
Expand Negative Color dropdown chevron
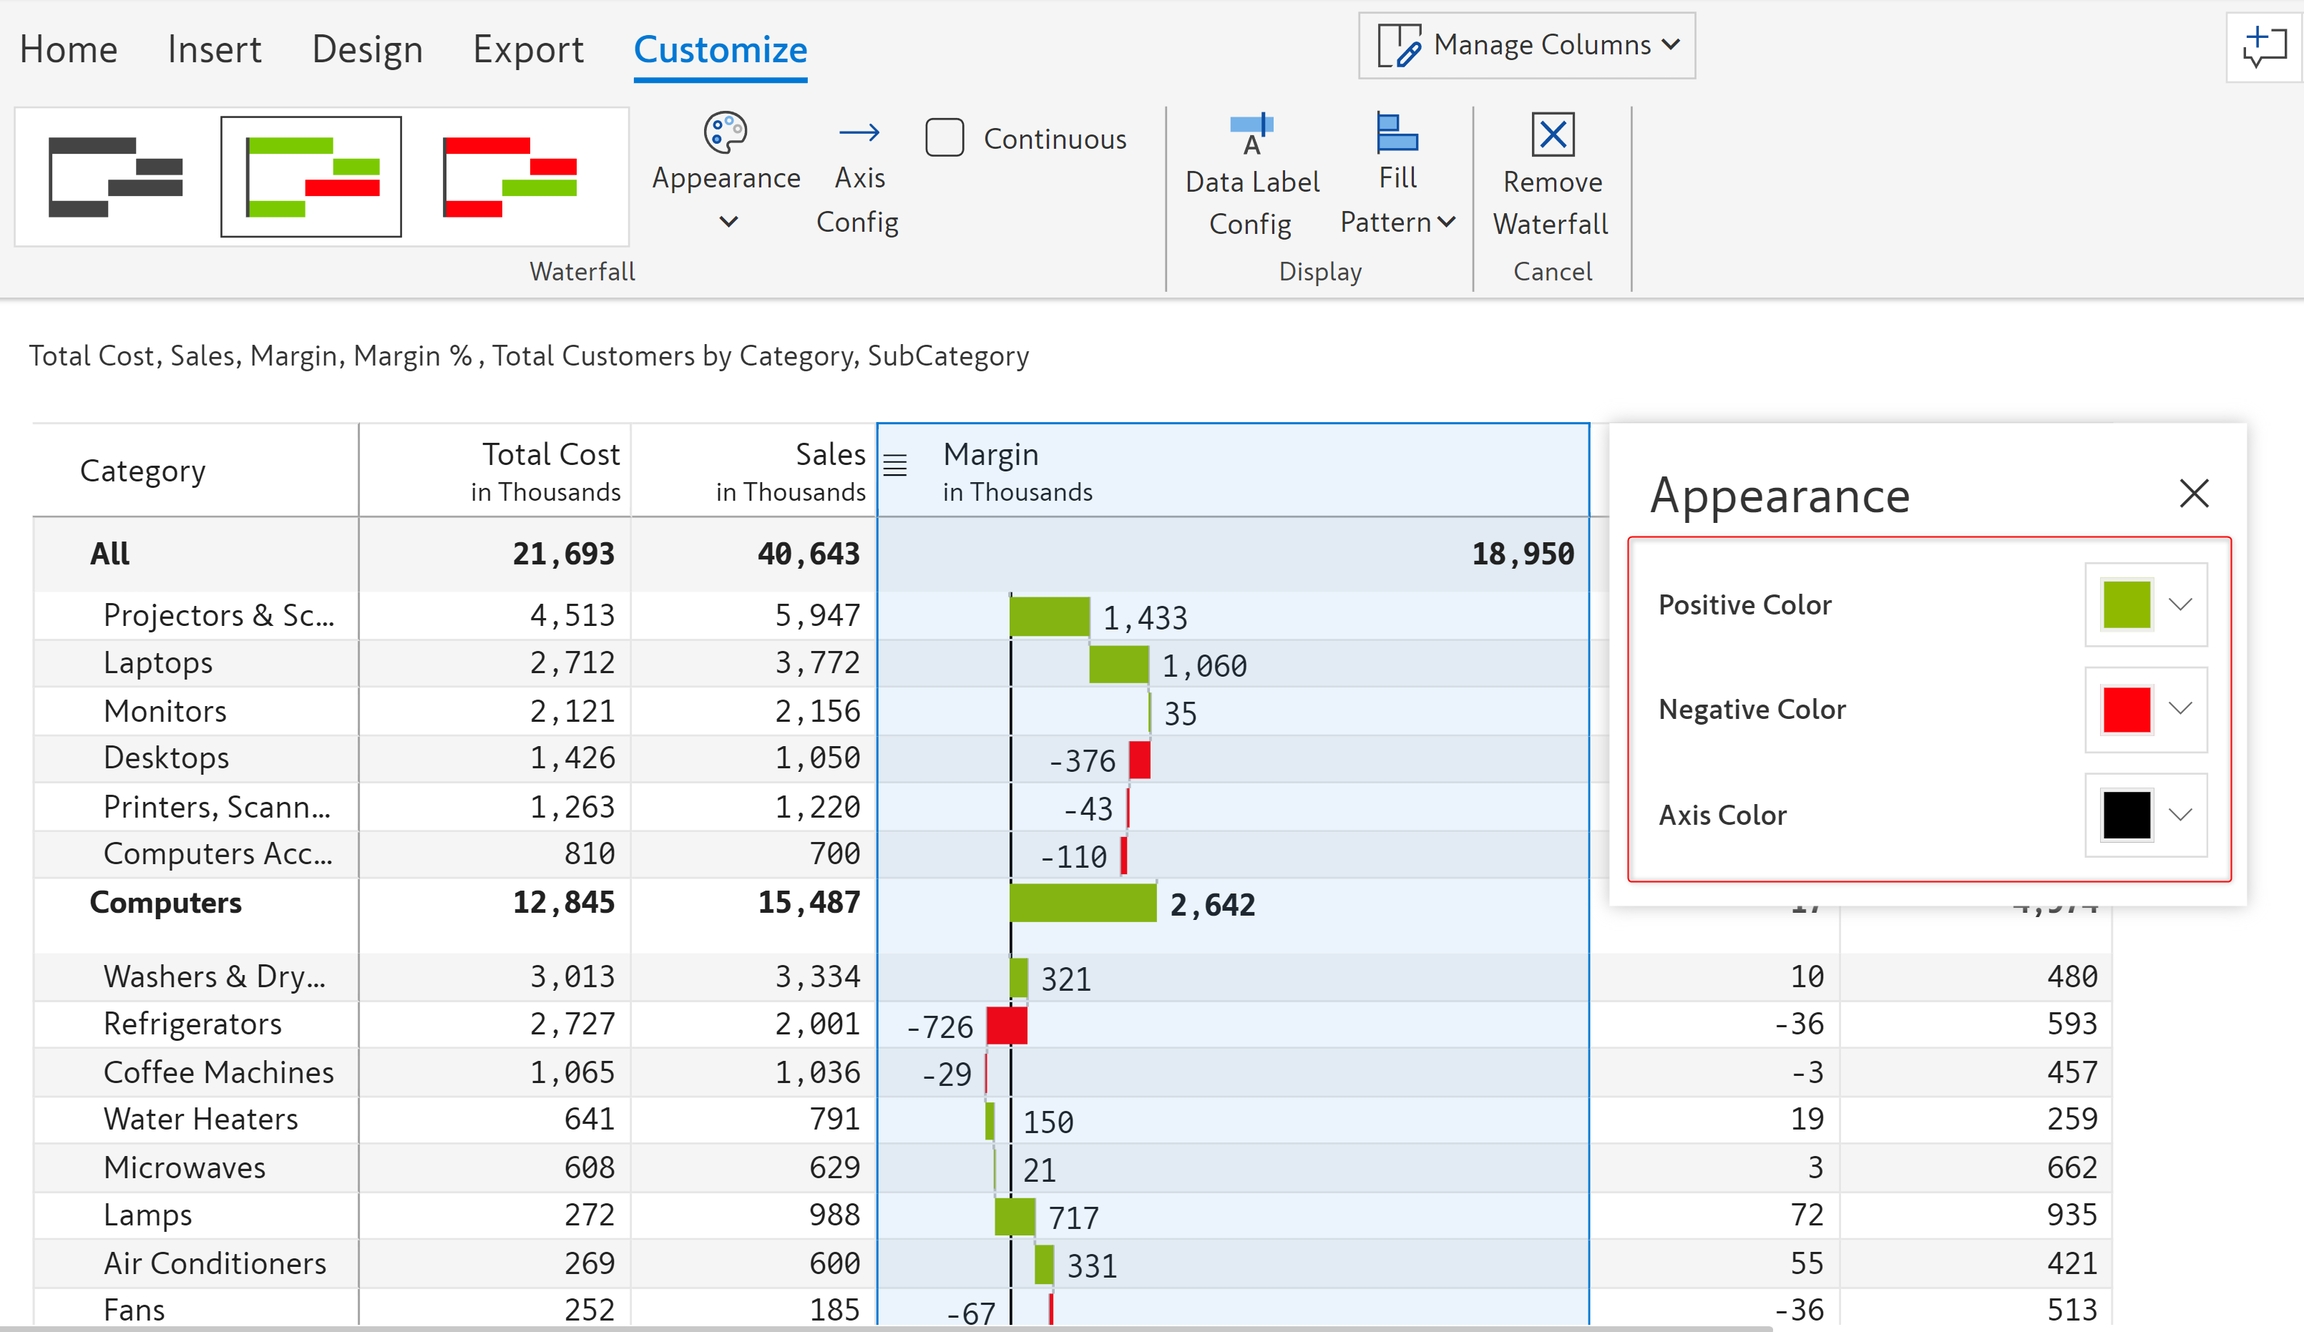click(2181, 709)
